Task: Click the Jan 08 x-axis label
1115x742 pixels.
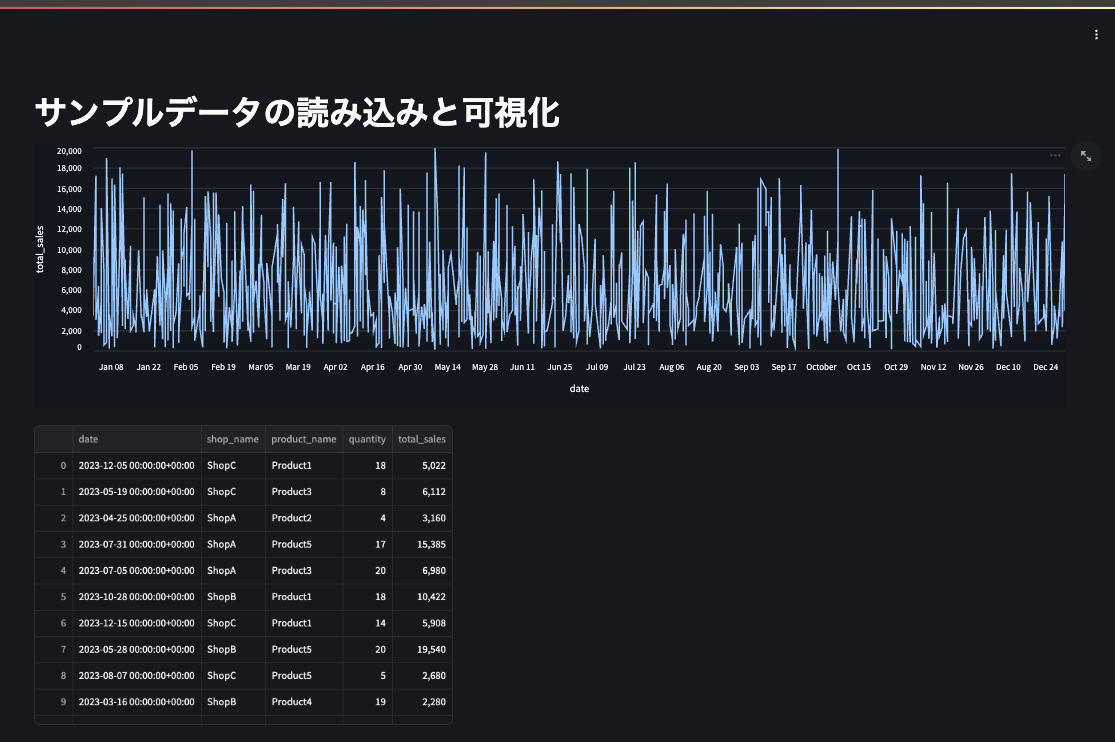Action: coord(110,367)
